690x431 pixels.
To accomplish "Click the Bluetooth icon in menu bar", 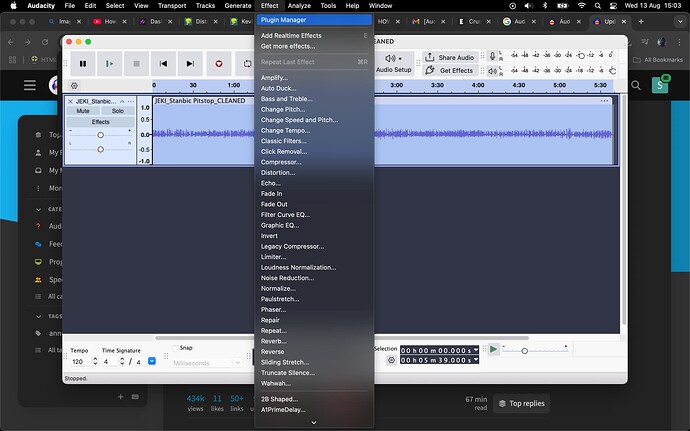I will coord(545,6).
